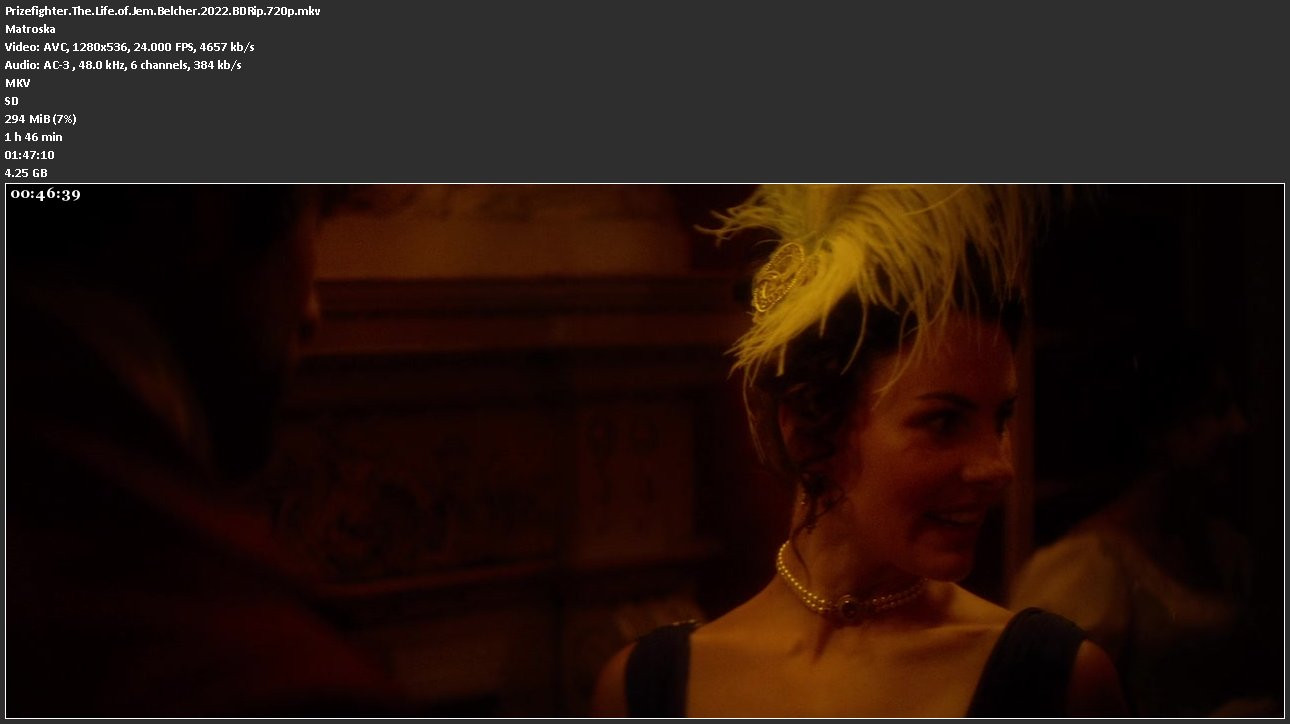The width and height of the screenshot is (1290, 724).
Task: Click the 24.000 FPS frame rate value
Action: pyautogui.click(x=160, y=47)
